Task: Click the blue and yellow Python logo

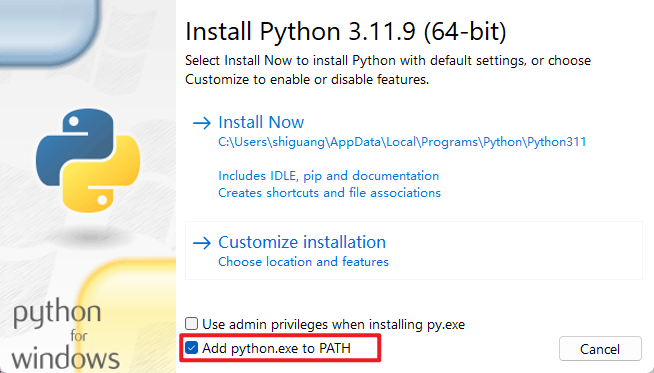Action: point(88,160)
